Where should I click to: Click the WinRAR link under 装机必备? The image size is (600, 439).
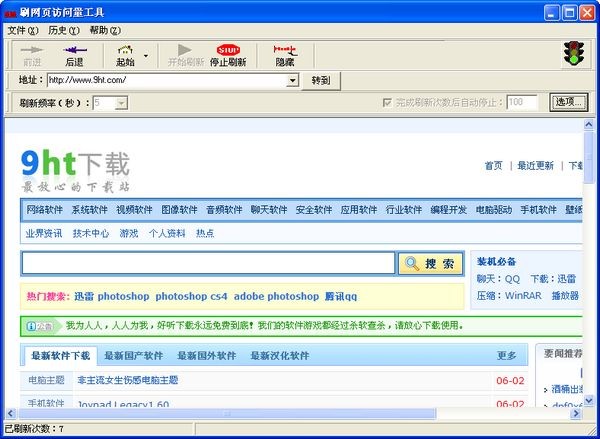tap(523, 296)
